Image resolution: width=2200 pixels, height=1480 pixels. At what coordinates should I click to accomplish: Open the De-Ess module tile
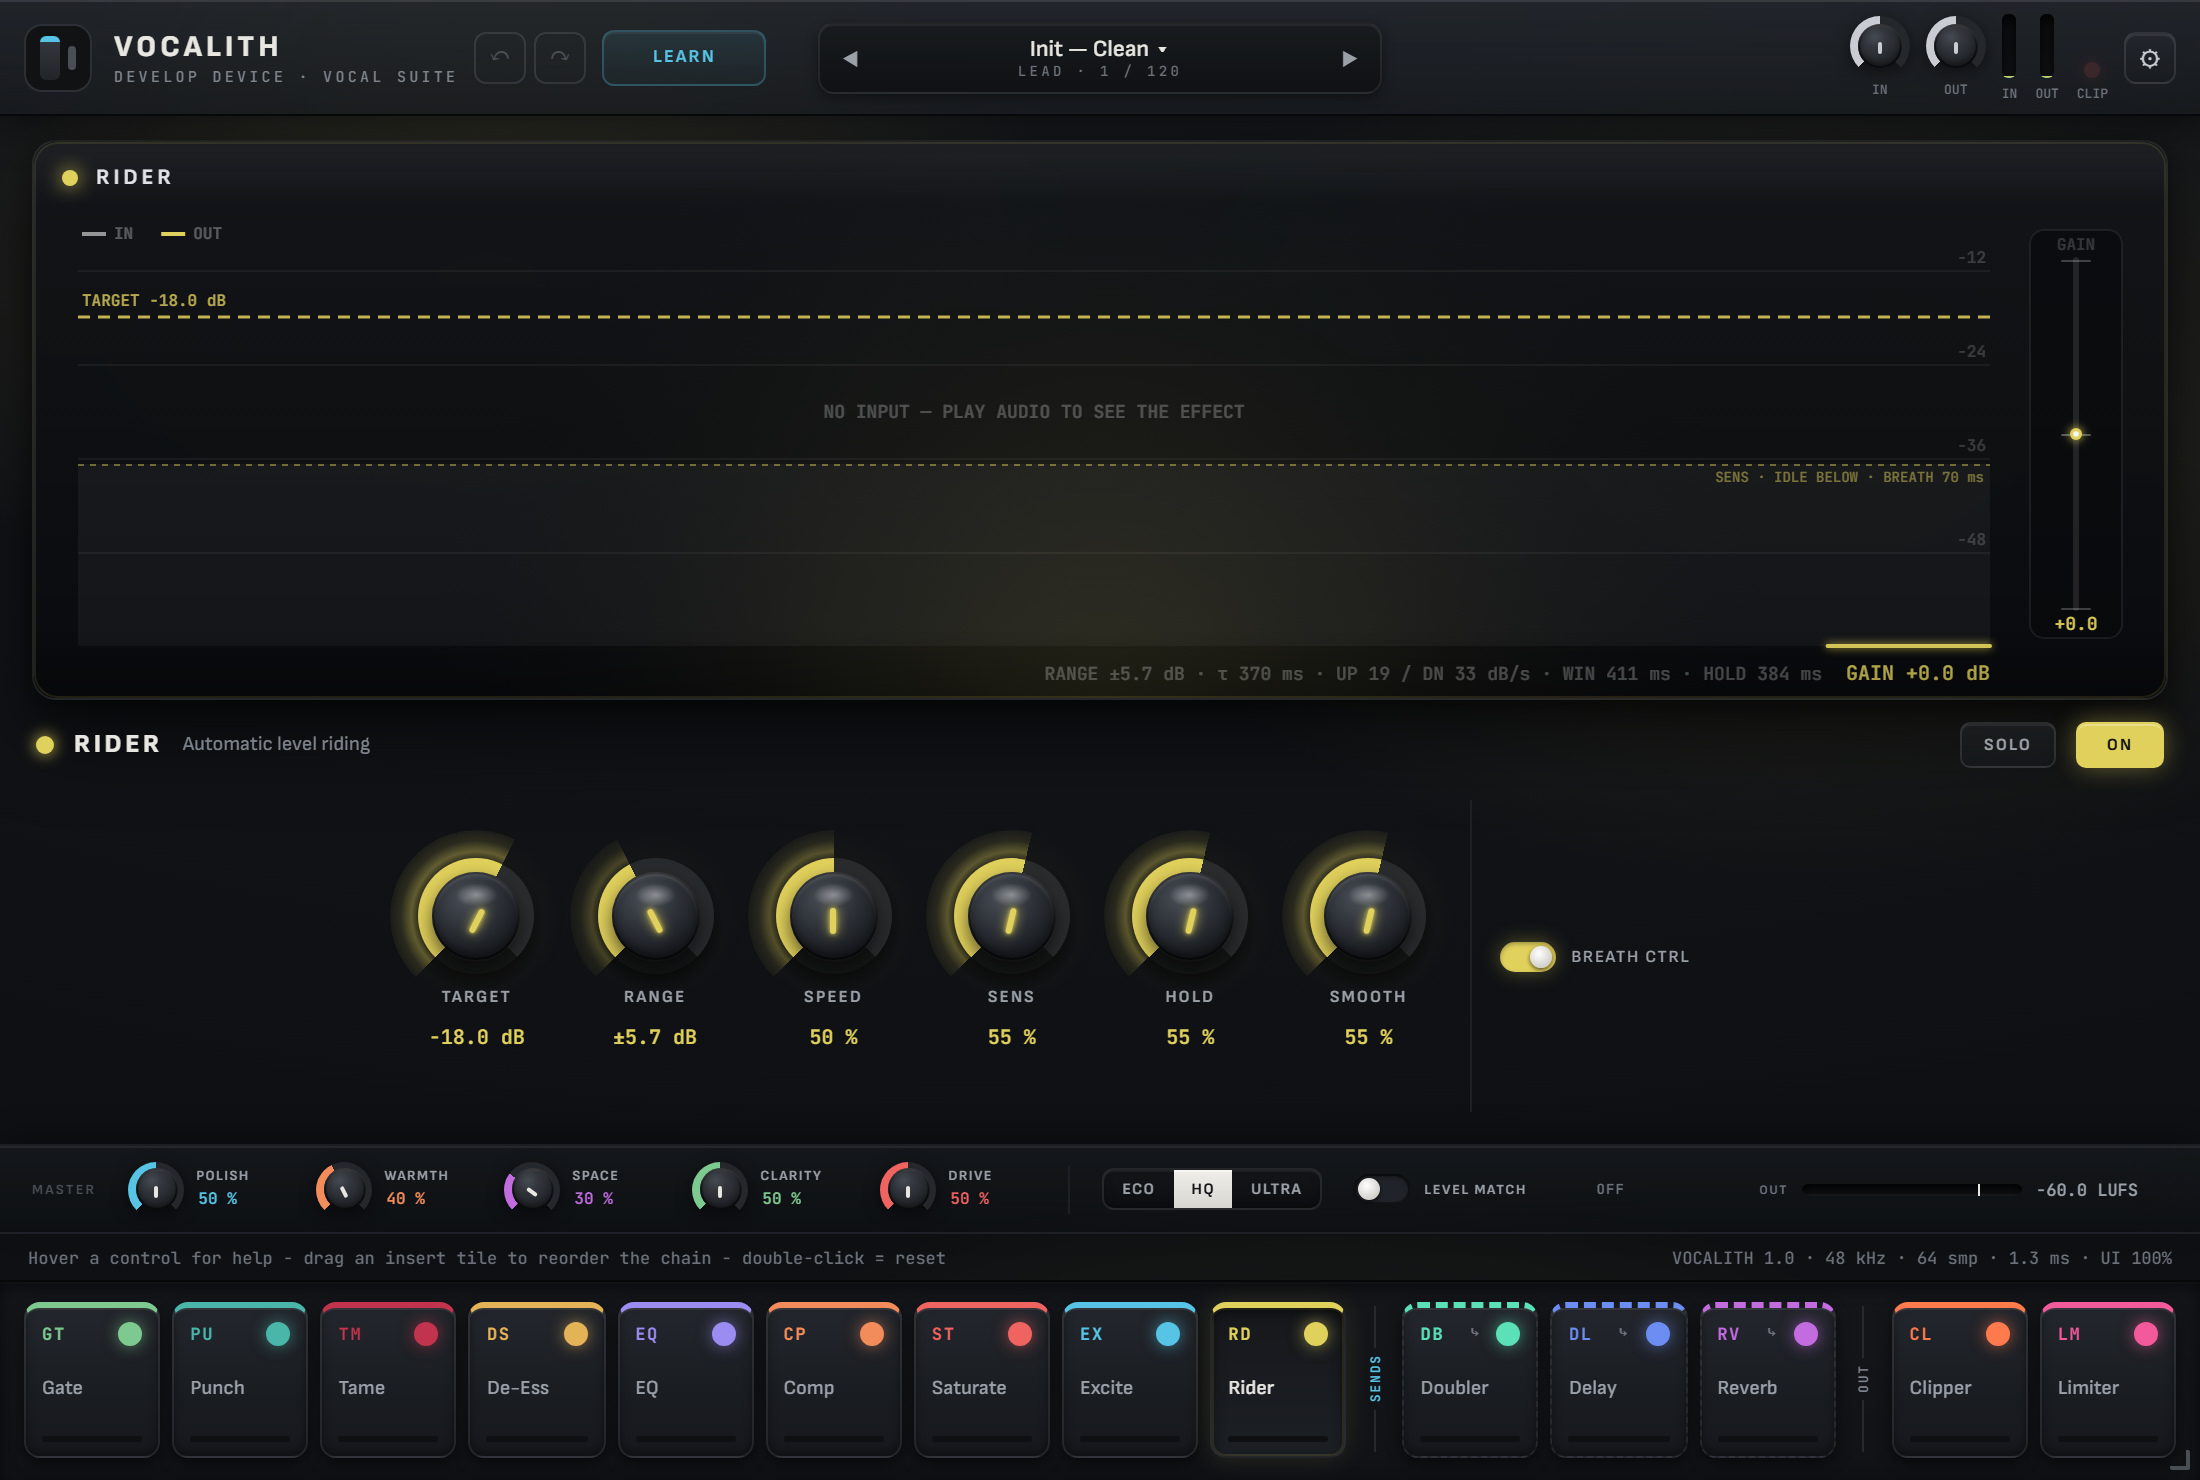[x=537, y=1380]
